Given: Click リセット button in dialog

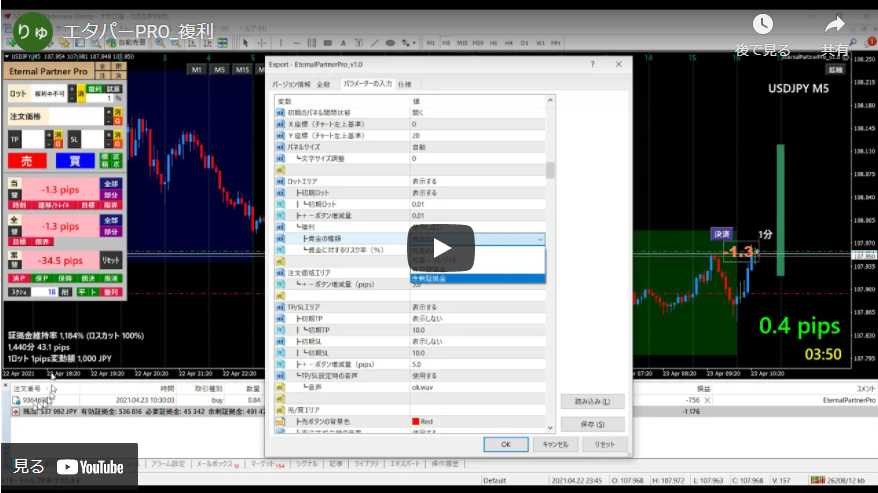Looking at the screenshot, I should click(x=604, y=444).
